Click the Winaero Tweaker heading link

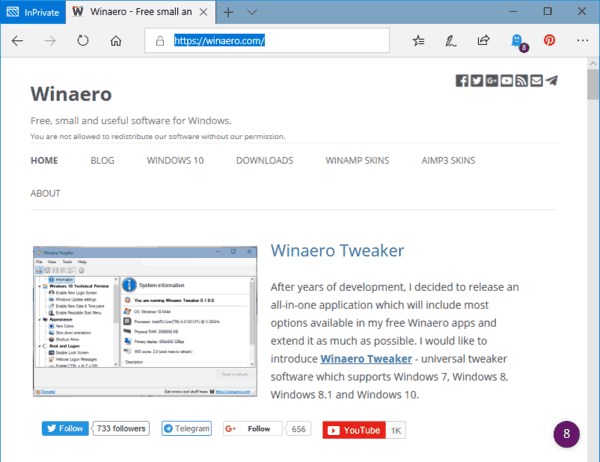[x=337, y=251]
